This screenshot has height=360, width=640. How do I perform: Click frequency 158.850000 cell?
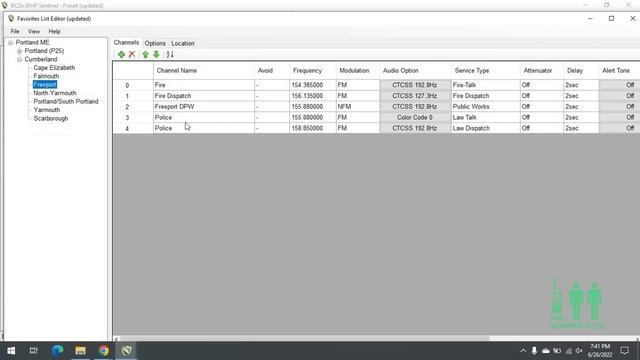click(313, 128)
